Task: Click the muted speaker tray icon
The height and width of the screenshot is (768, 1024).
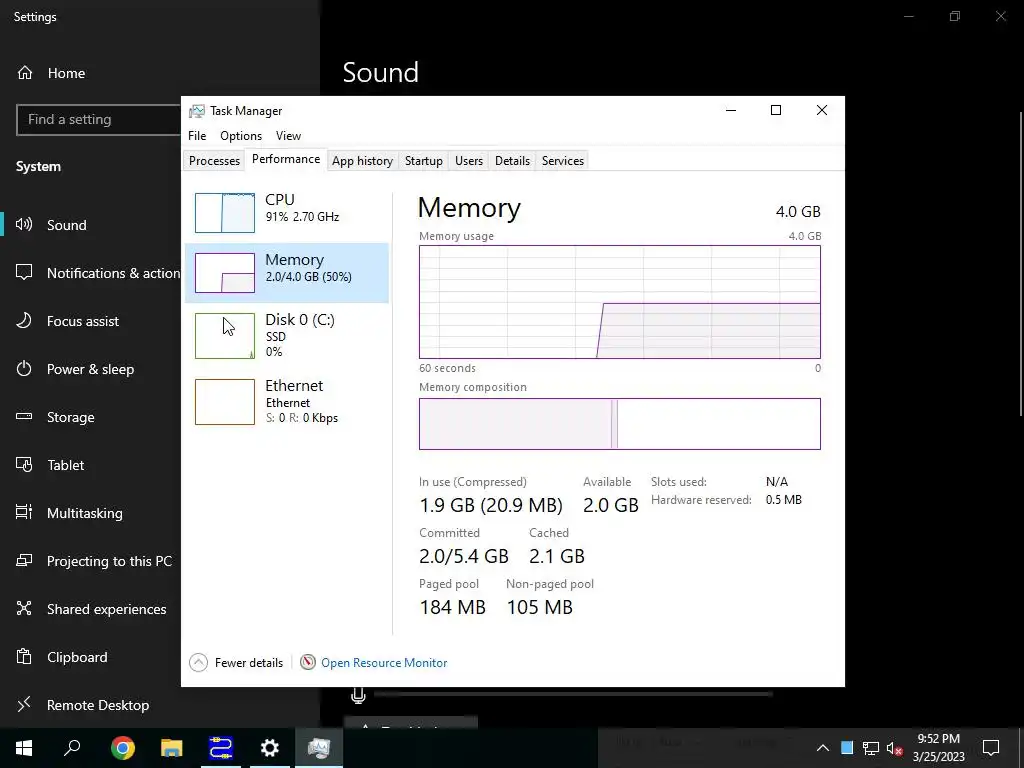Action: [x=894, y=748]
